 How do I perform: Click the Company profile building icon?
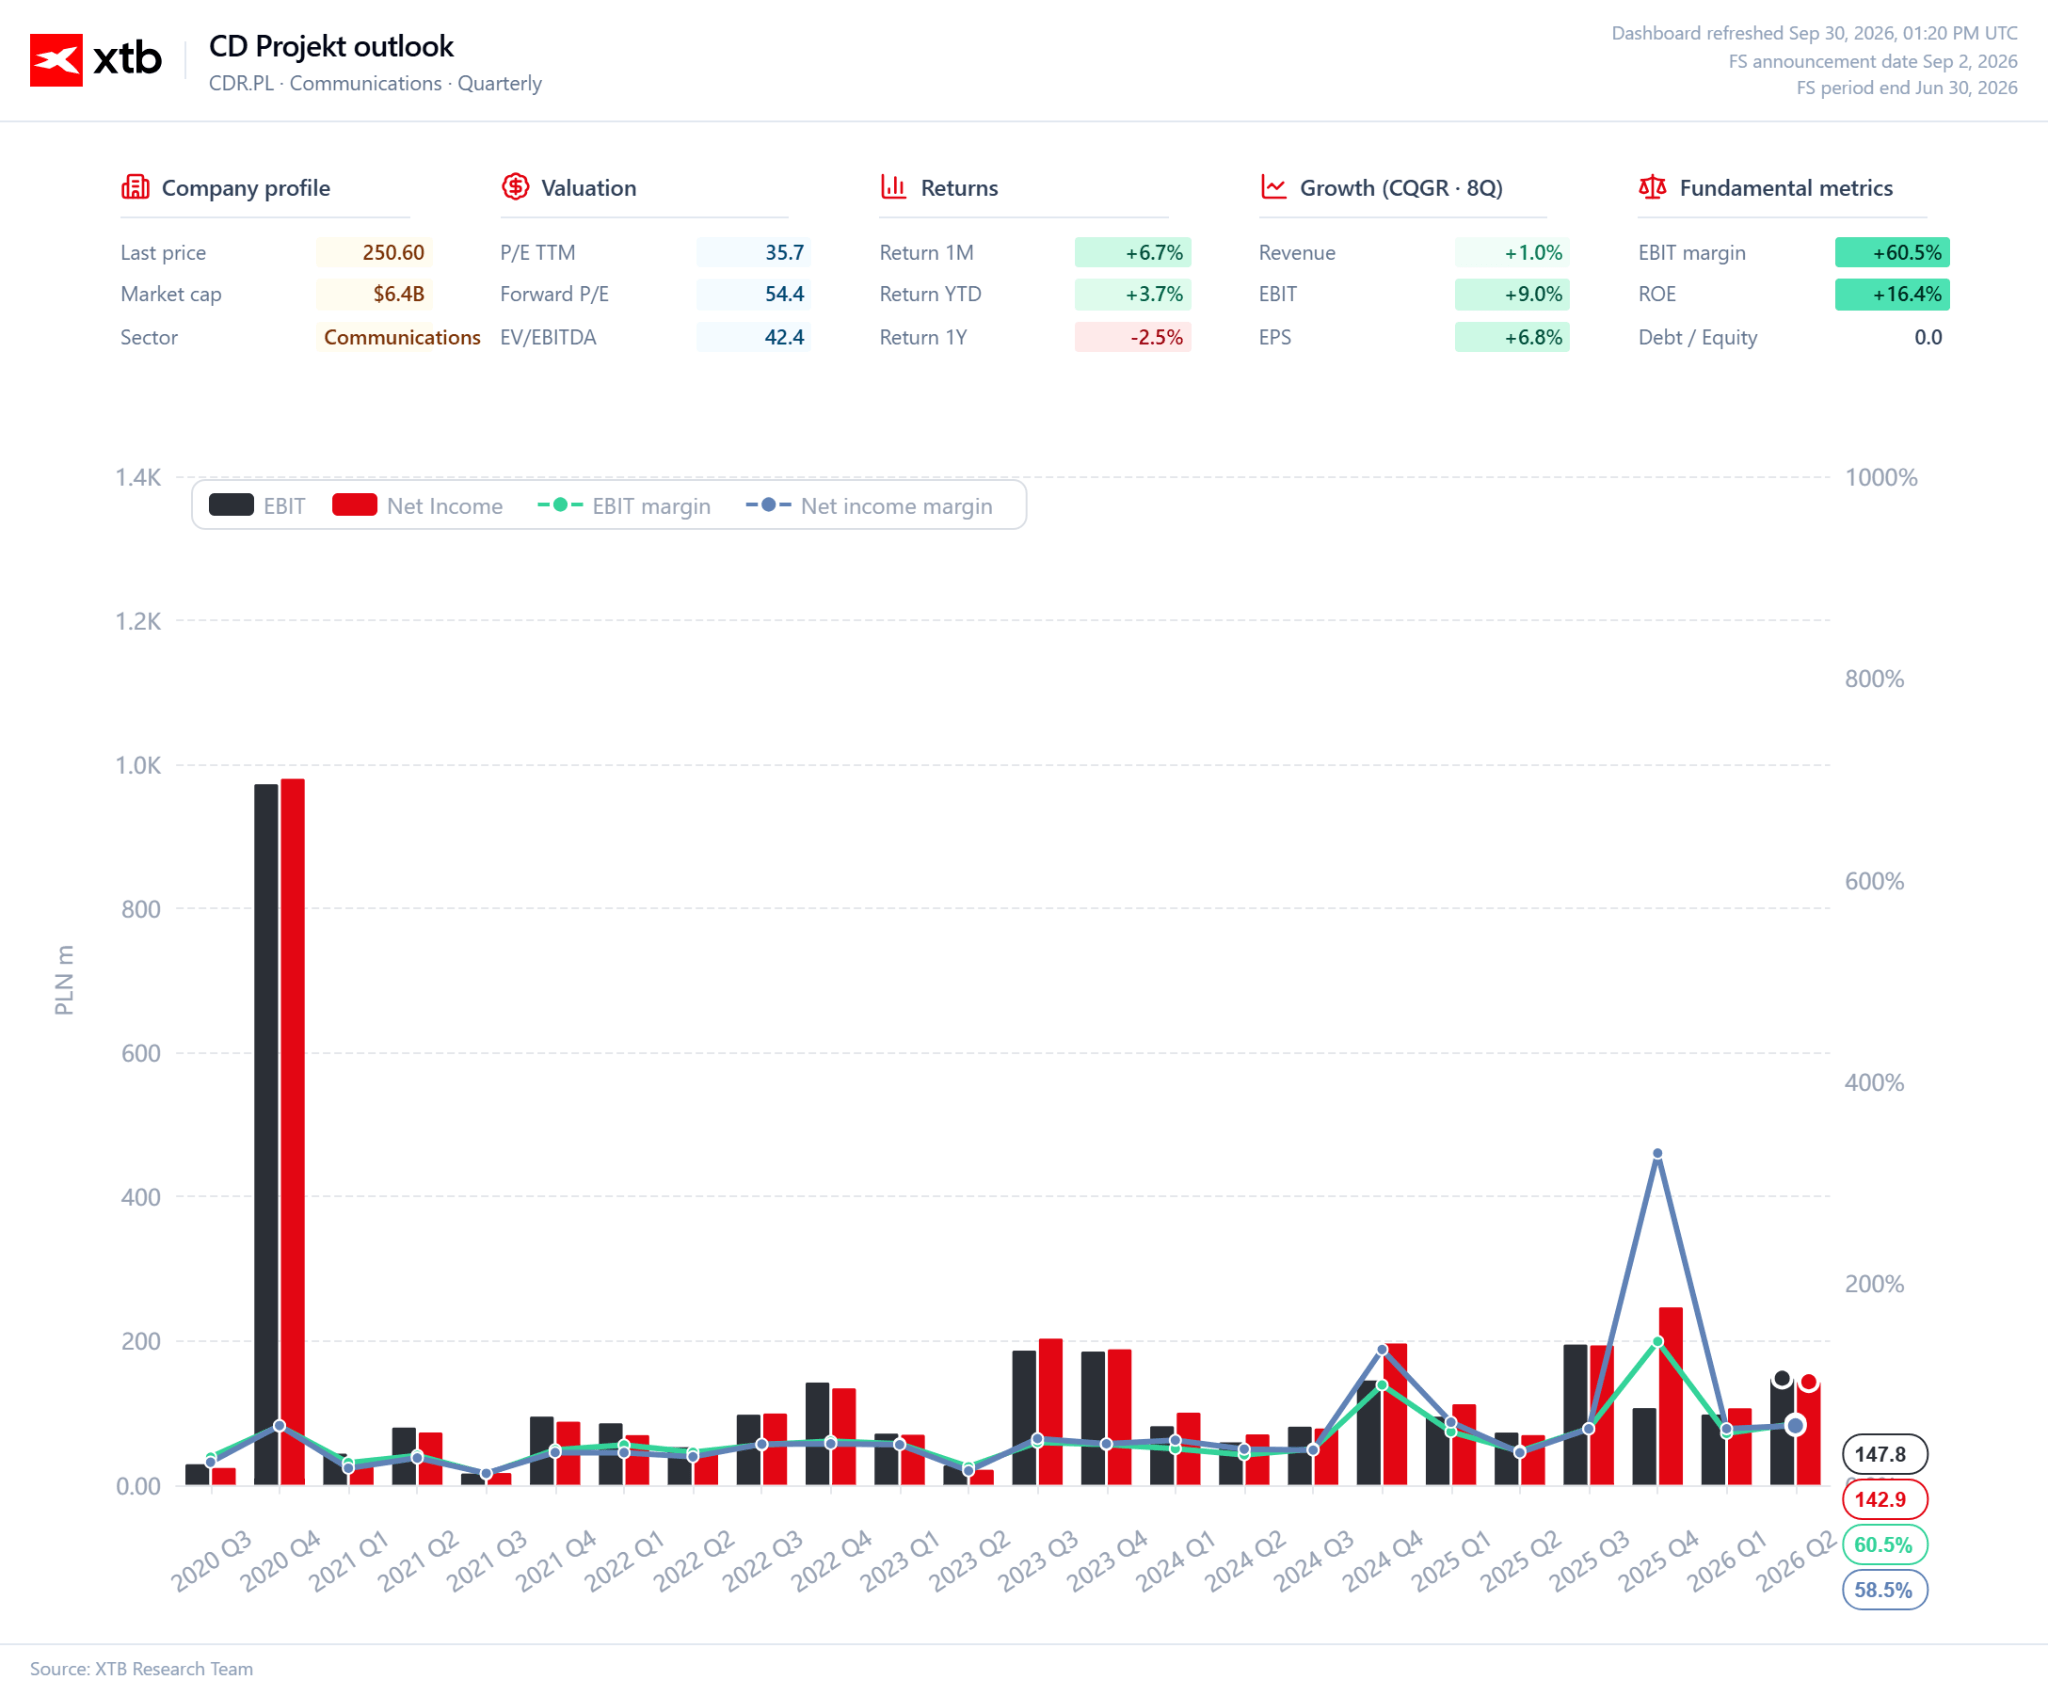[135, 187]
